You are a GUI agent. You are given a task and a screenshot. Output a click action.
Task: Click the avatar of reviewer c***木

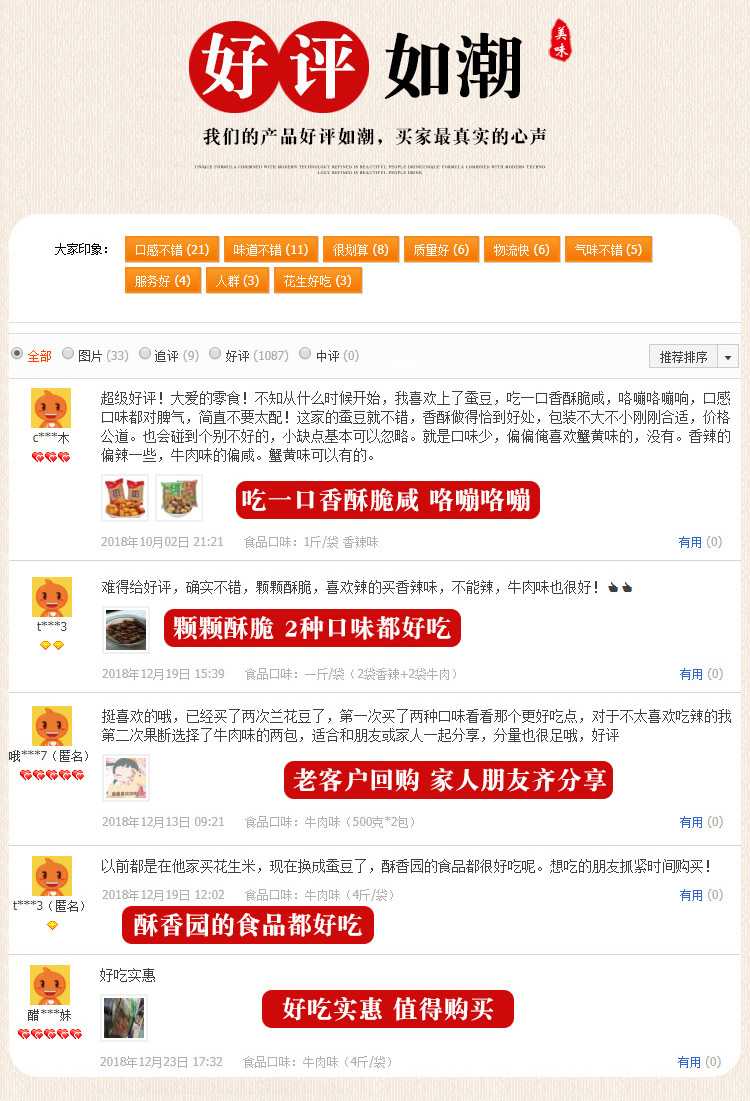click(51, 408)
